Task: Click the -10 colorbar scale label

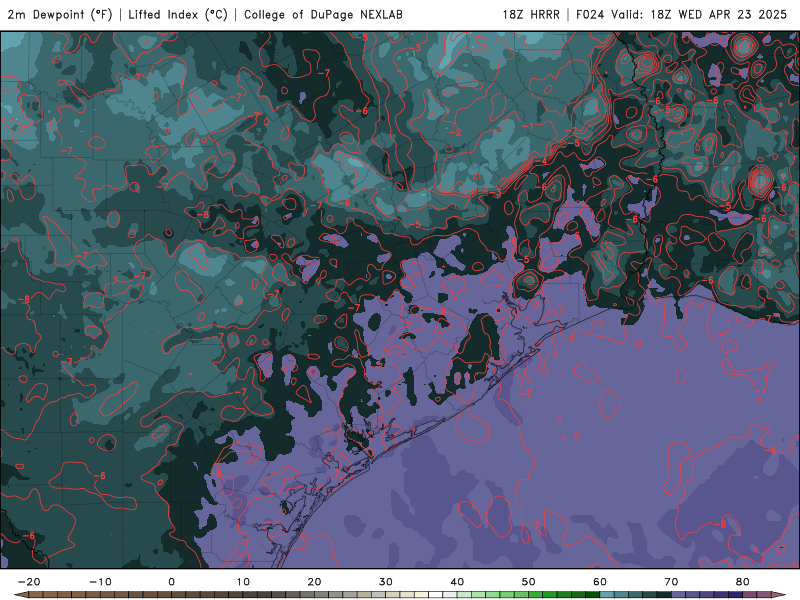Action: pos(100,582)
